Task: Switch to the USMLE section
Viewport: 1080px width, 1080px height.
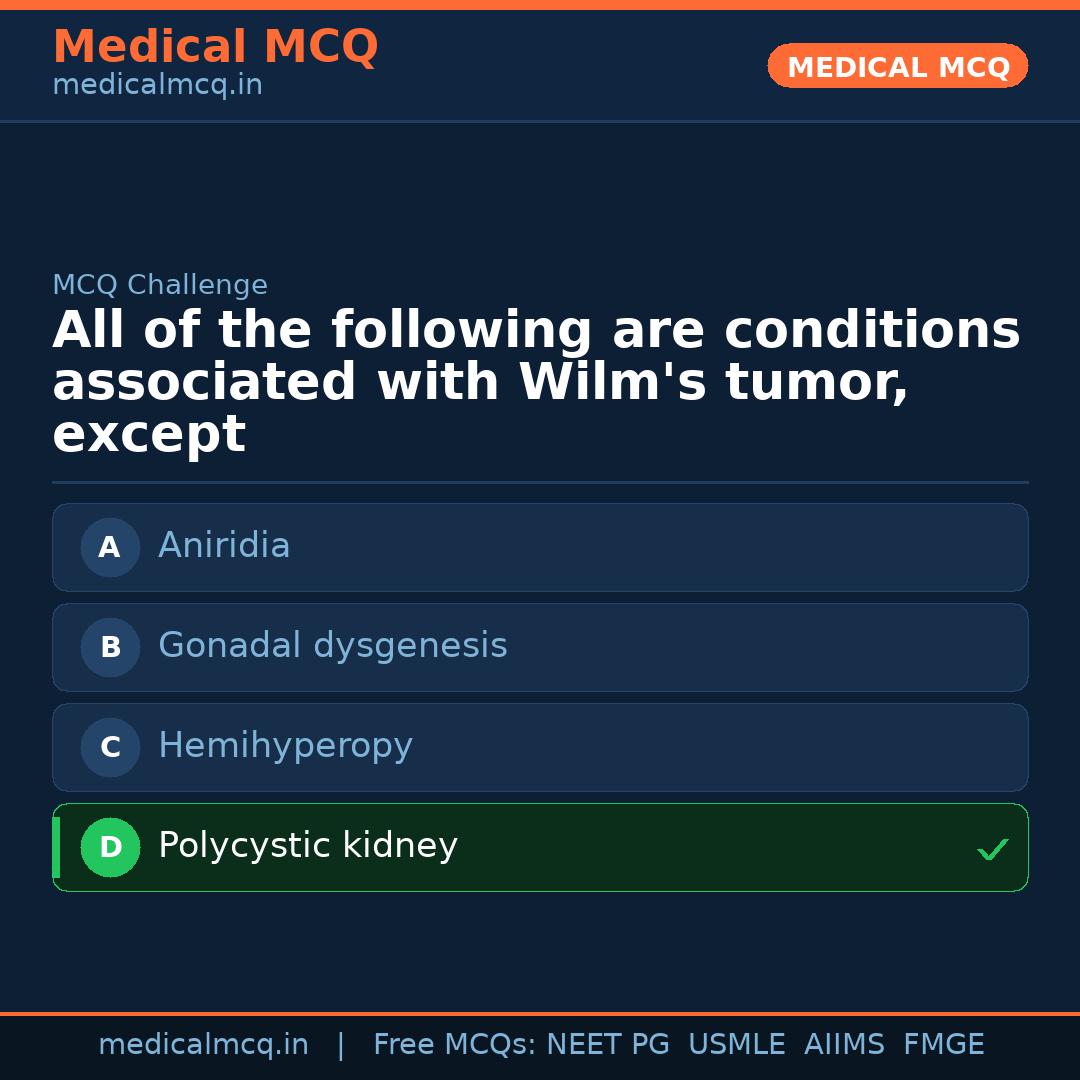Action: click(x=737, y=1044)
